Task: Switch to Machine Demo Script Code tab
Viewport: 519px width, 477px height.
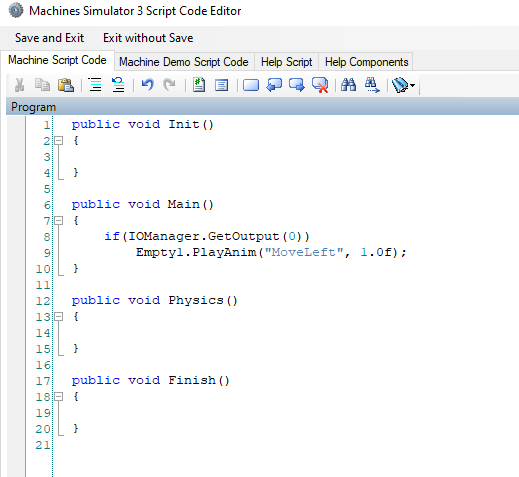Action: (x=184, y=62)
